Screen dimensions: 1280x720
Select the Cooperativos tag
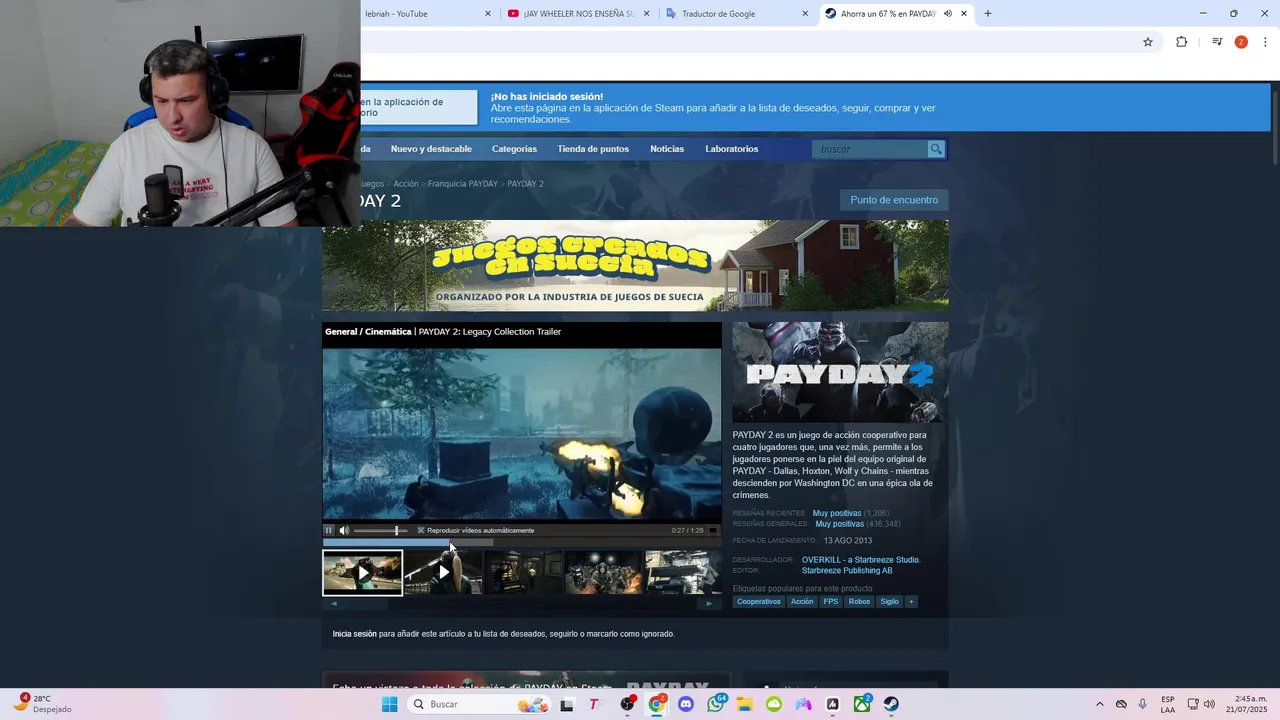[x=759, y=602]
